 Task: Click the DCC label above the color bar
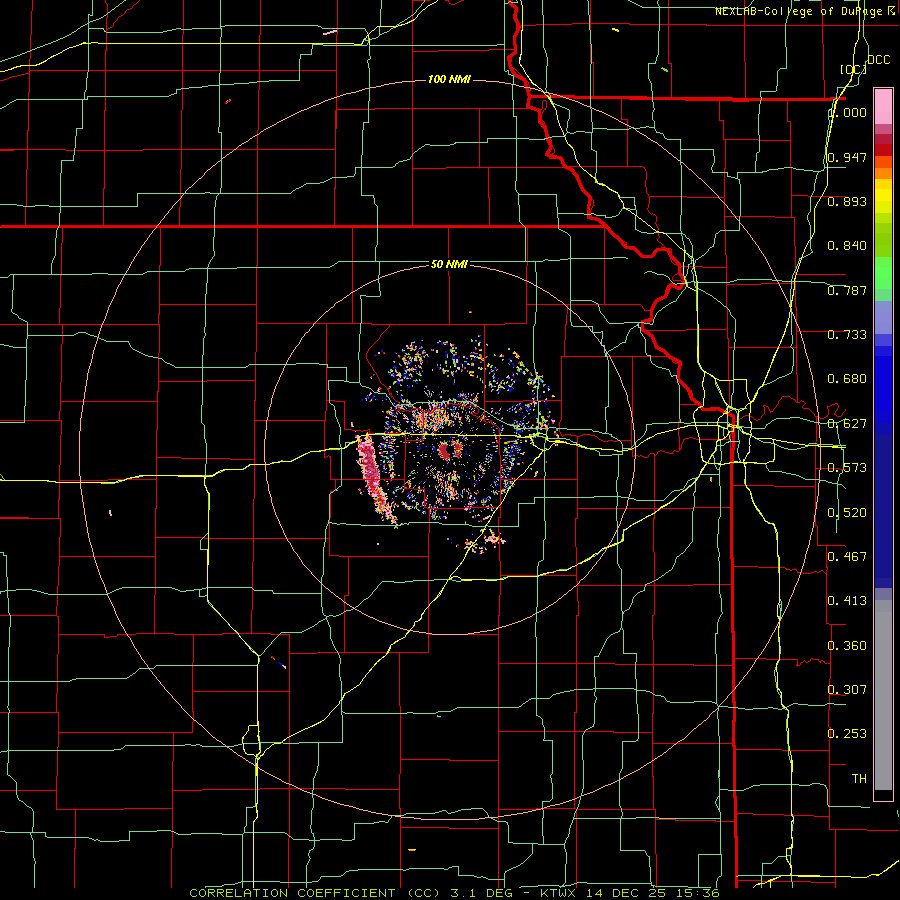coord(878,60)
